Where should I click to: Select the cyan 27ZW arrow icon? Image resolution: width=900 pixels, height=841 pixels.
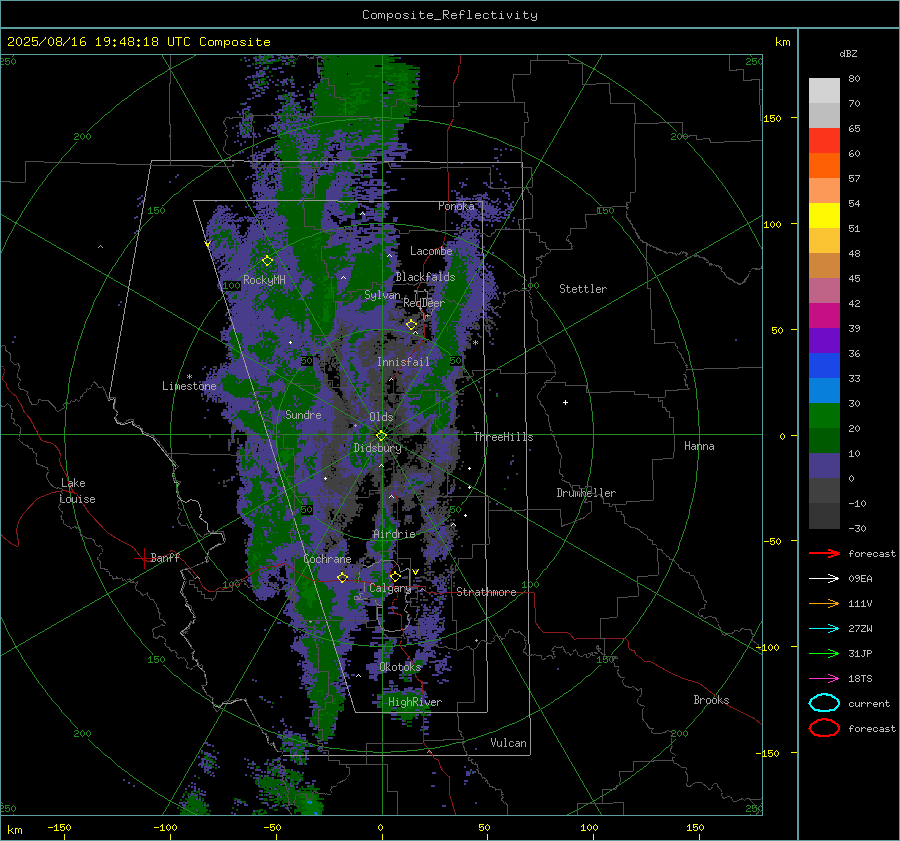(824, 628)
